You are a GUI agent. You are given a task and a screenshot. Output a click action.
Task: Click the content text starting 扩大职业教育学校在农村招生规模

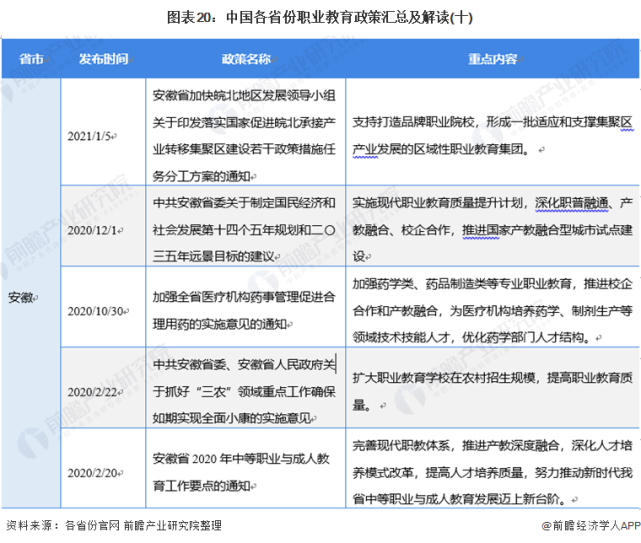493,391
